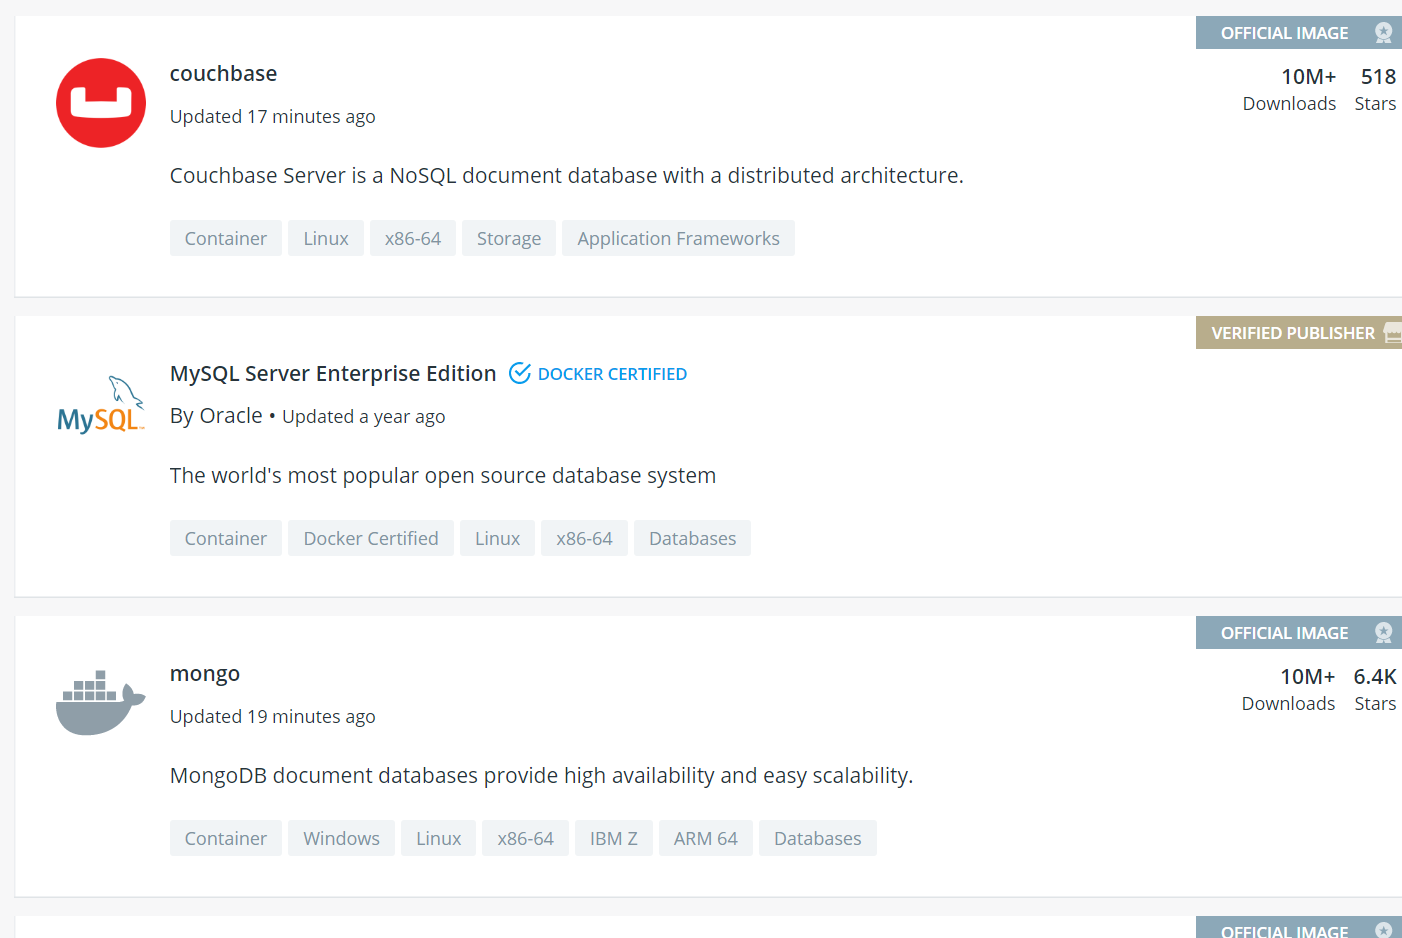Click the Docker Certified checkmark icon
1402x938 pixels.
520,373
